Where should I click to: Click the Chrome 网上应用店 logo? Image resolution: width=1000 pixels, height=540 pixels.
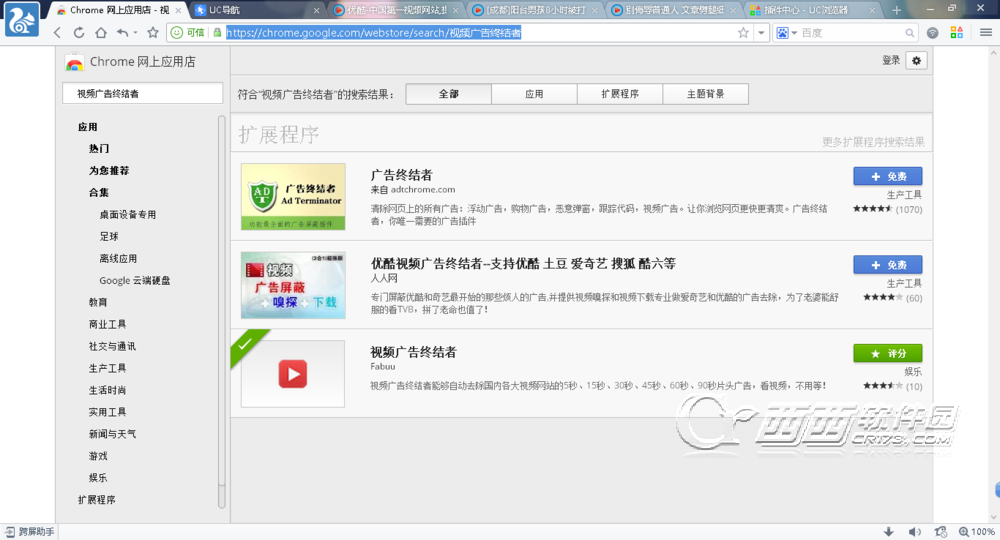click(131, 62)
